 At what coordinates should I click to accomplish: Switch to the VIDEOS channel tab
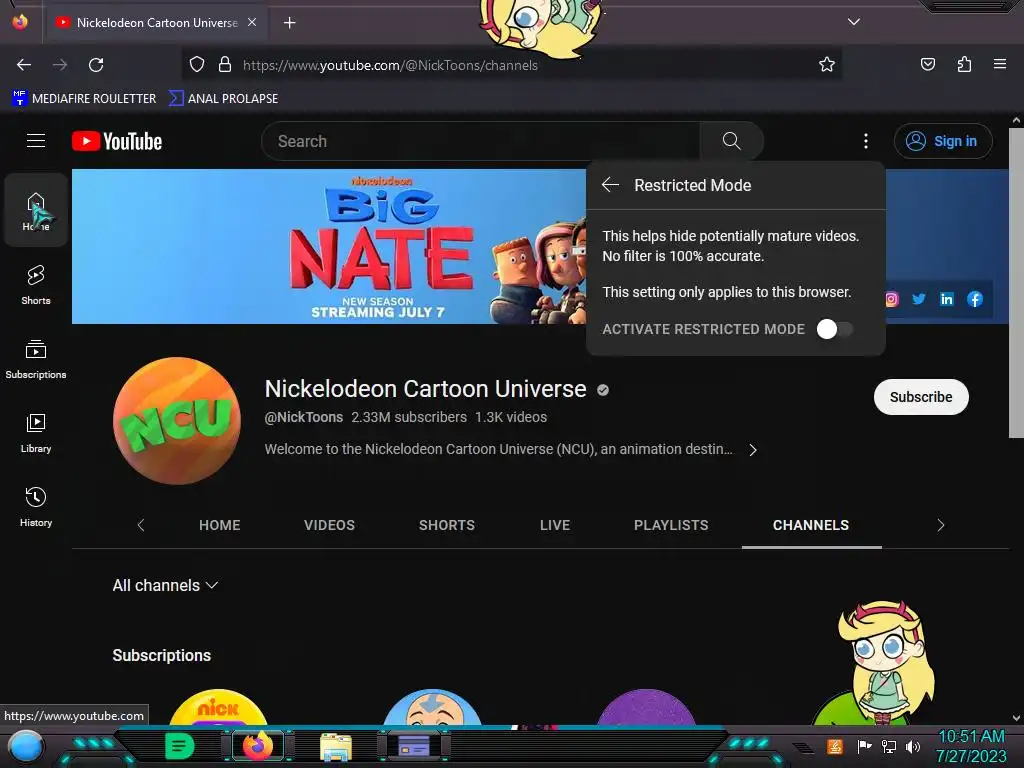pyautogui.click(x=329, y=525)
